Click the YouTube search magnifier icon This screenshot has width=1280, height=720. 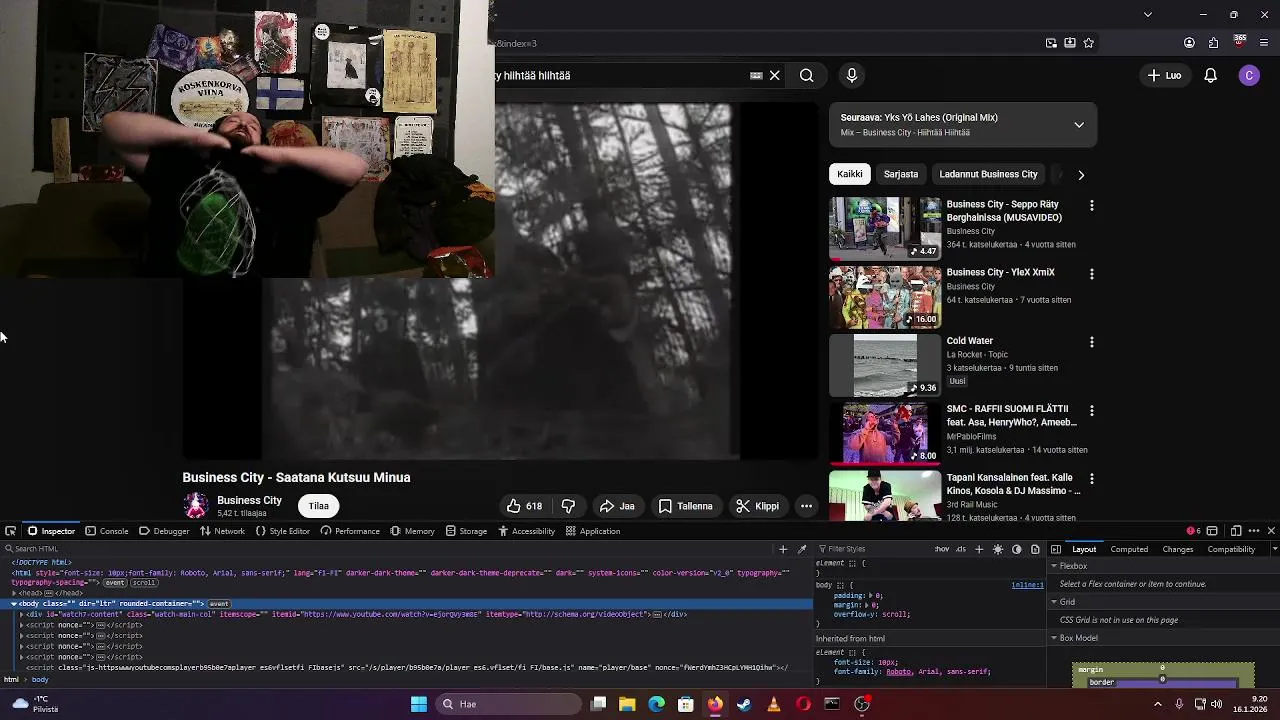pos(806,75)
